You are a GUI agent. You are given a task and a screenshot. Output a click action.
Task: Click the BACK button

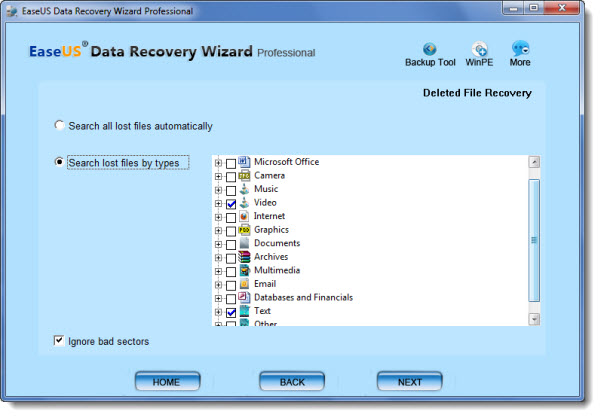click(292, 381)
